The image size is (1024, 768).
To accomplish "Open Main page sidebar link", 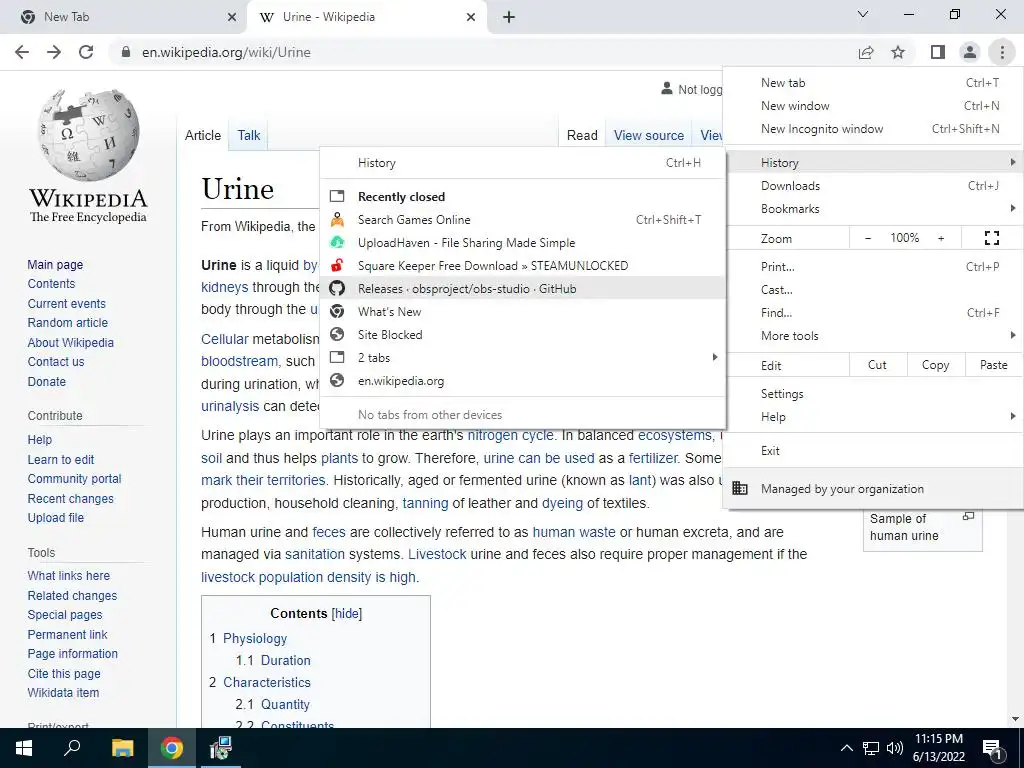I will click(x=55, y=264).
